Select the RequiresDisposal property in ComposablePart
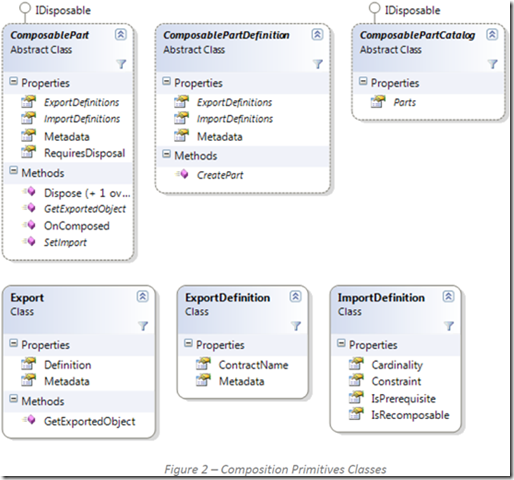Viewport: 514px width, 480px height. (x=85, y=153)
